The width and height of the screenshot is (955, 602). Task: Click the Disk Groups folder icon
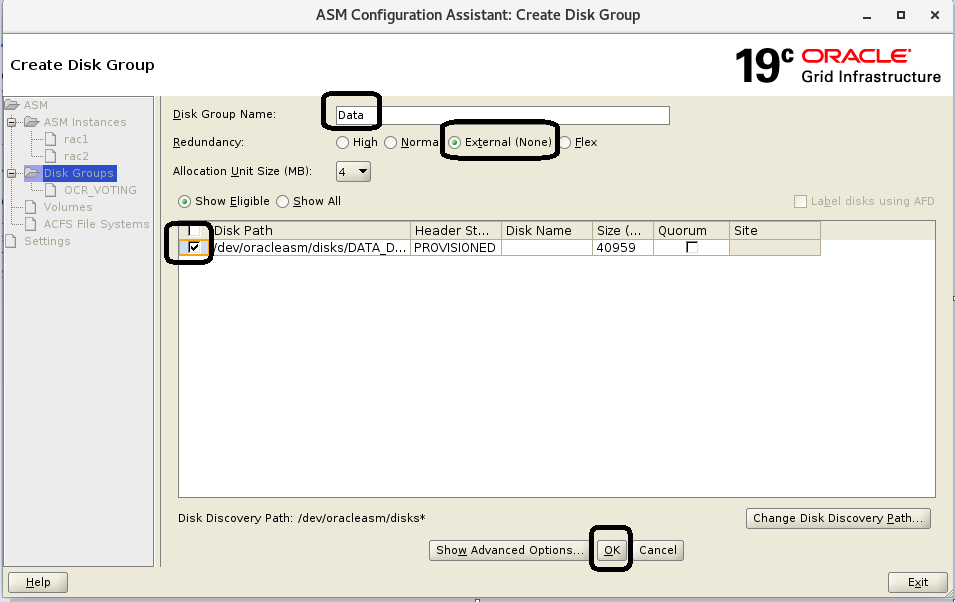pyautogui.click(x=34, y=172)
